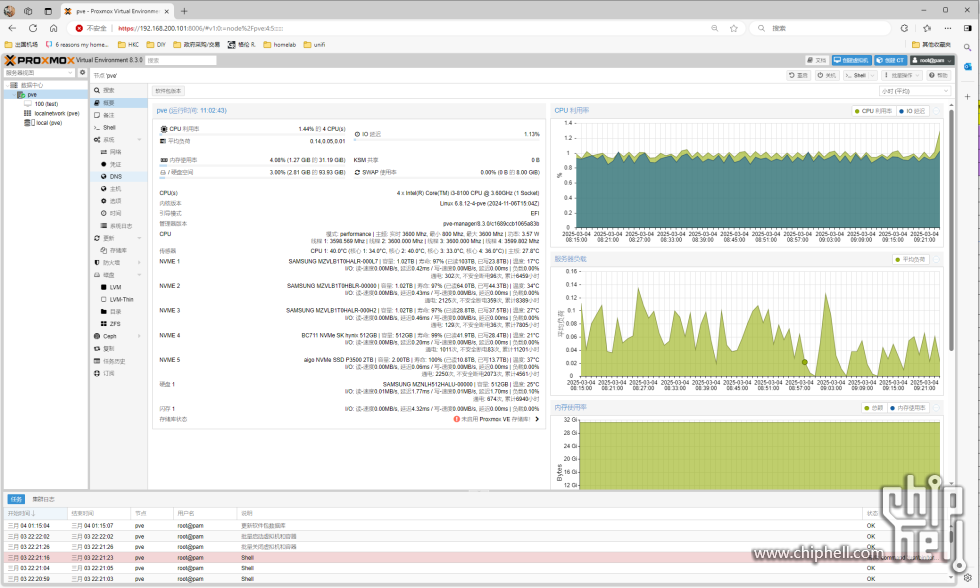Toggle 总额 legend in memory chart
Screen dimensions: 980x588
tap(874, 408)
